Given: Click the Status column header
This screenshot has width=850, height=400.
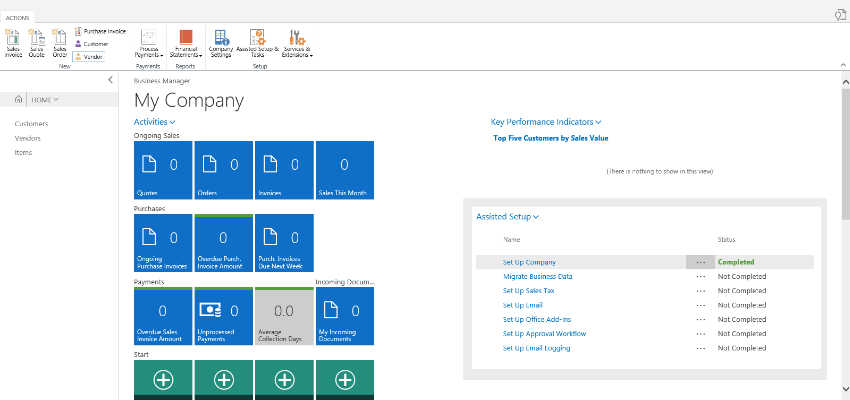Looking at the screenshot, I should pos(726,240).
